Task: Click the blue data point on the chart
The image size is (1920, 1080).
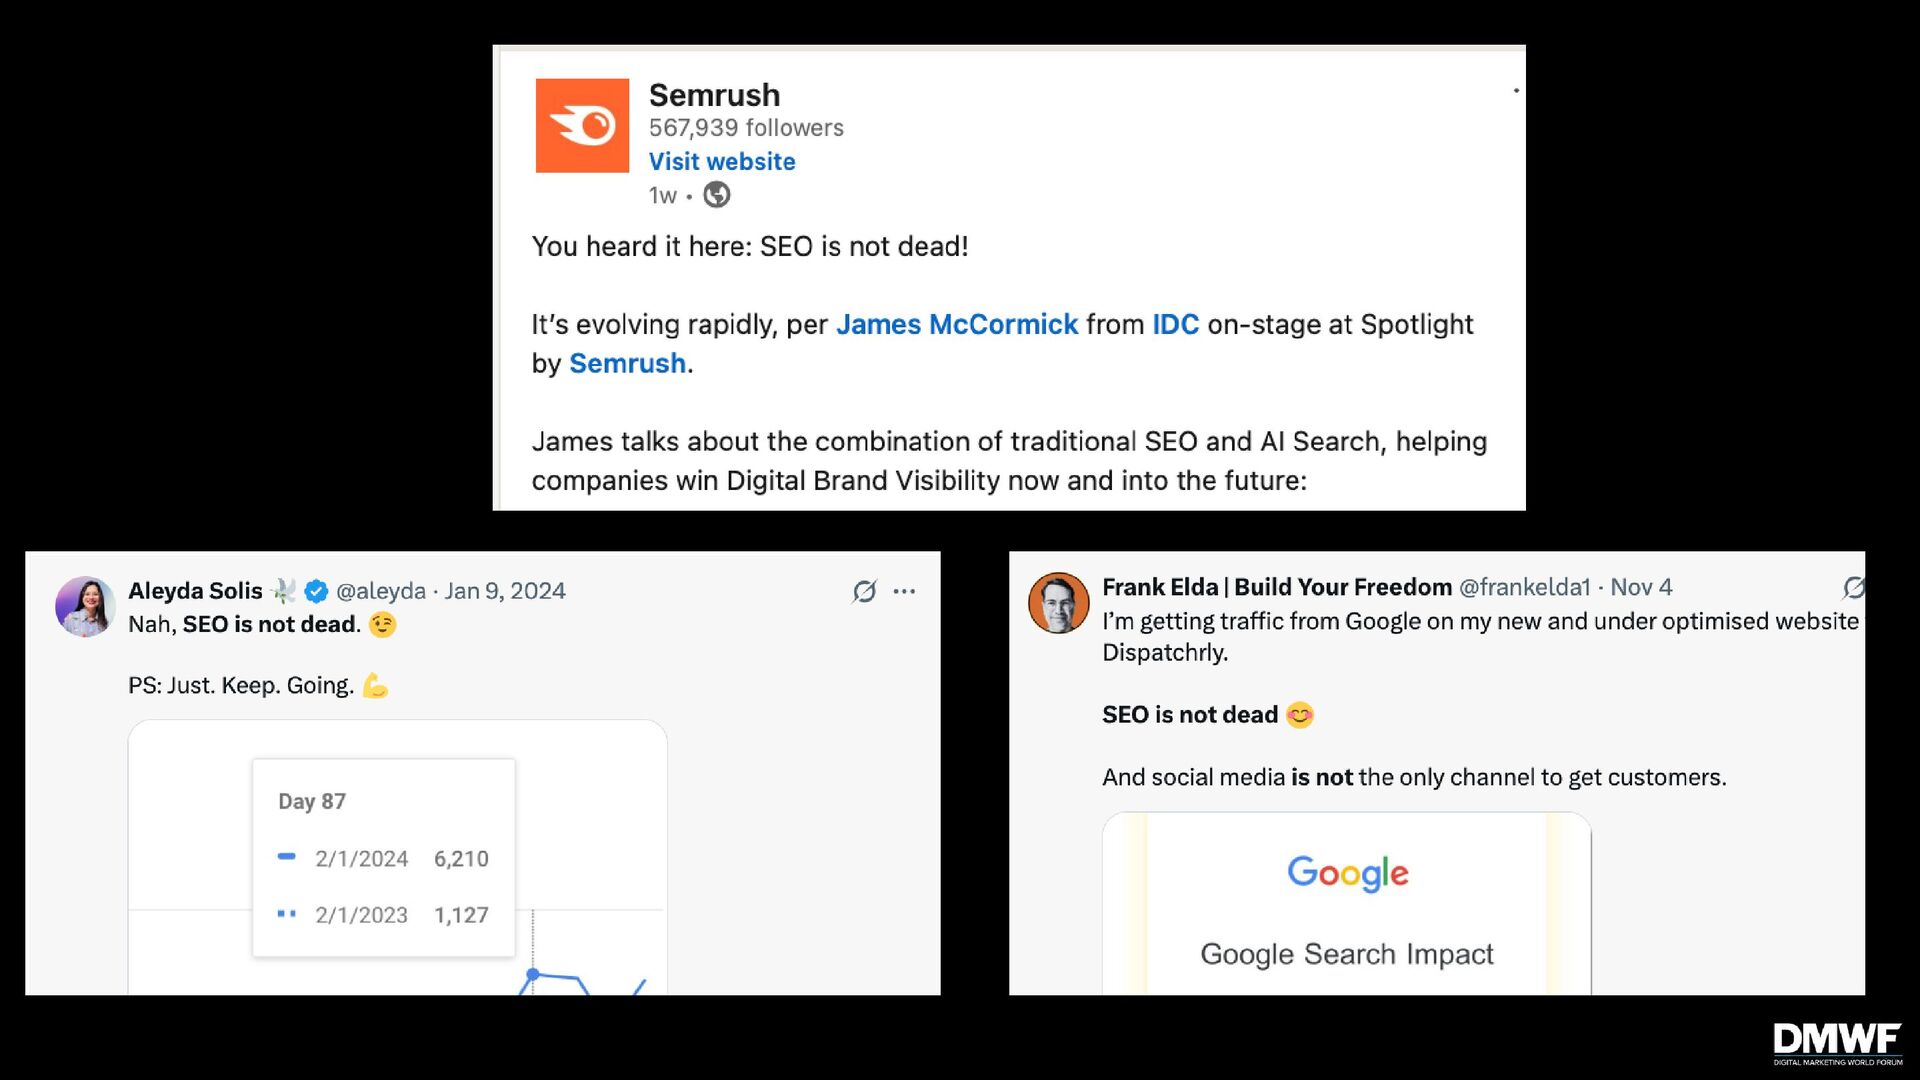Action: coord(533,973)
